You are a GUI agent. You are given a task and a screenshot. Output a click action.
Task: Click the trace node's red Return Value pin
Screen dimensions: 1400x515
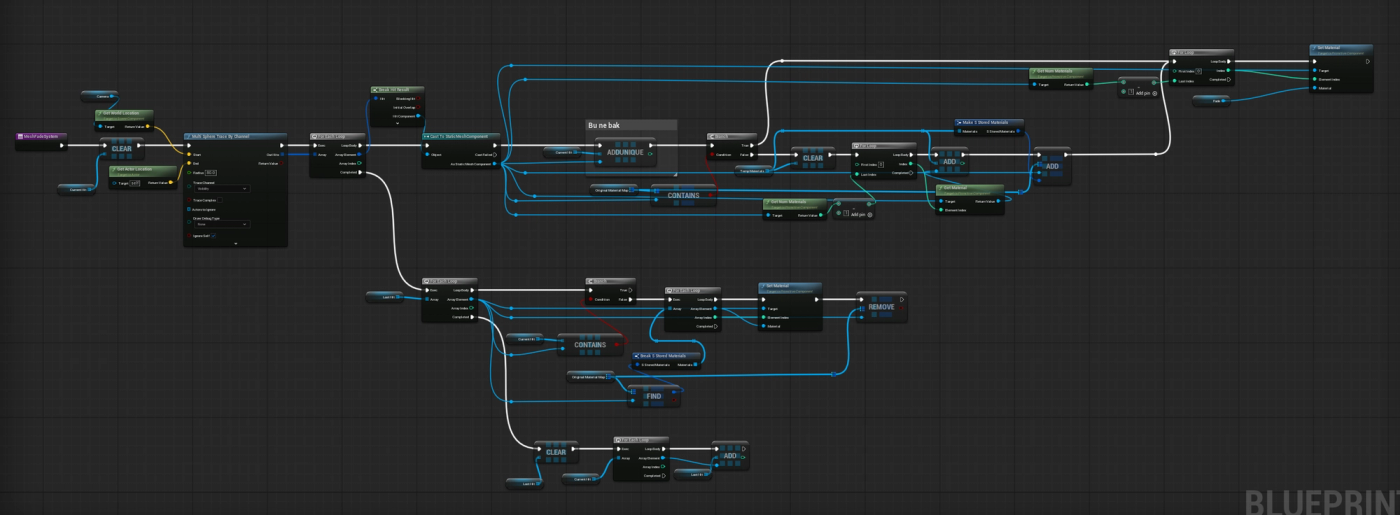(282, 163)
